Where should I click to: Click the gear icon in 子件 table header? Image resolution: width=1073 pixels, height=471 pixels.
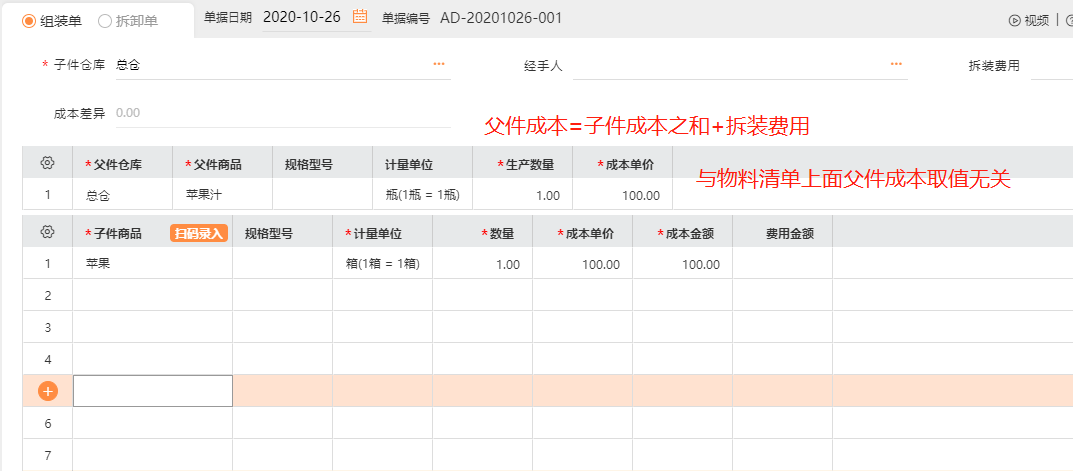(47, 232)
